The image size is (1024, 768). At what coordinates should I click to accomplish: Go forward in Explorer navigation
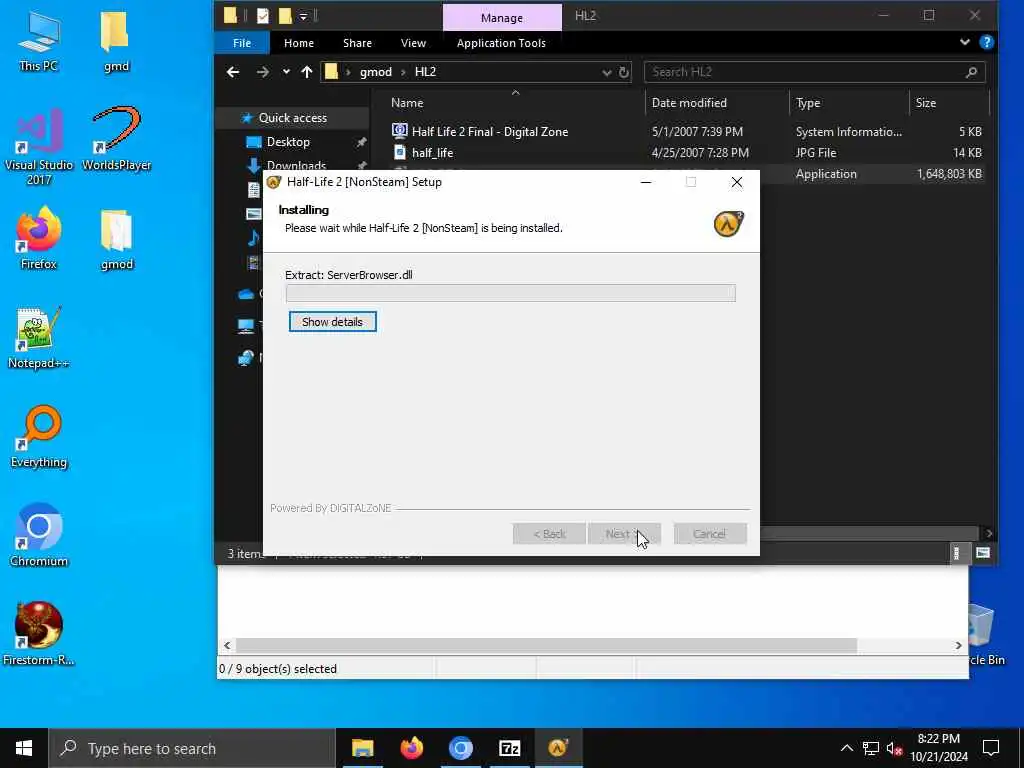[x=263, y=72]
